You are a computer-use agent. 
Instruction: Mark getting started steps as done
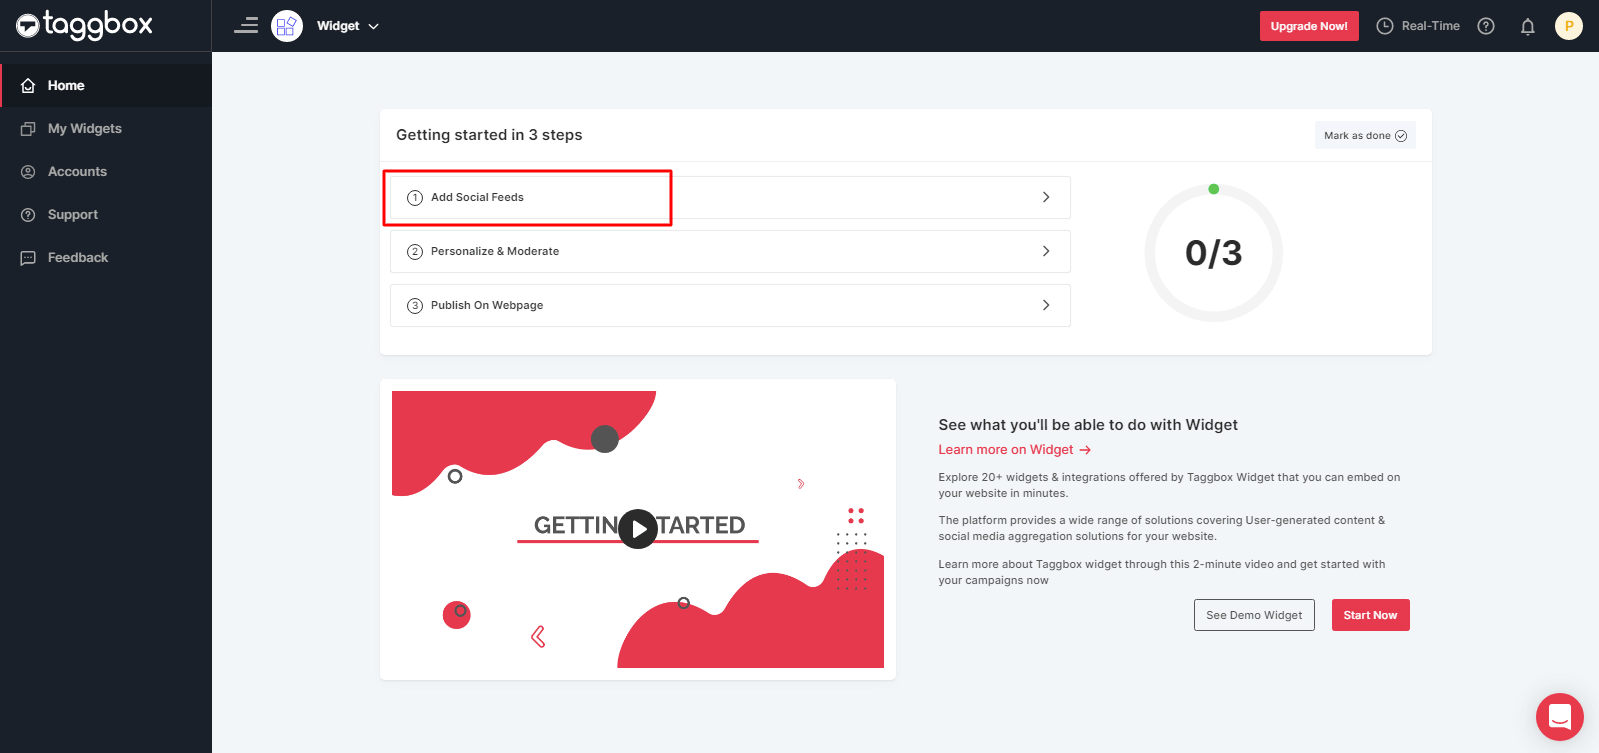[1364, 136]
